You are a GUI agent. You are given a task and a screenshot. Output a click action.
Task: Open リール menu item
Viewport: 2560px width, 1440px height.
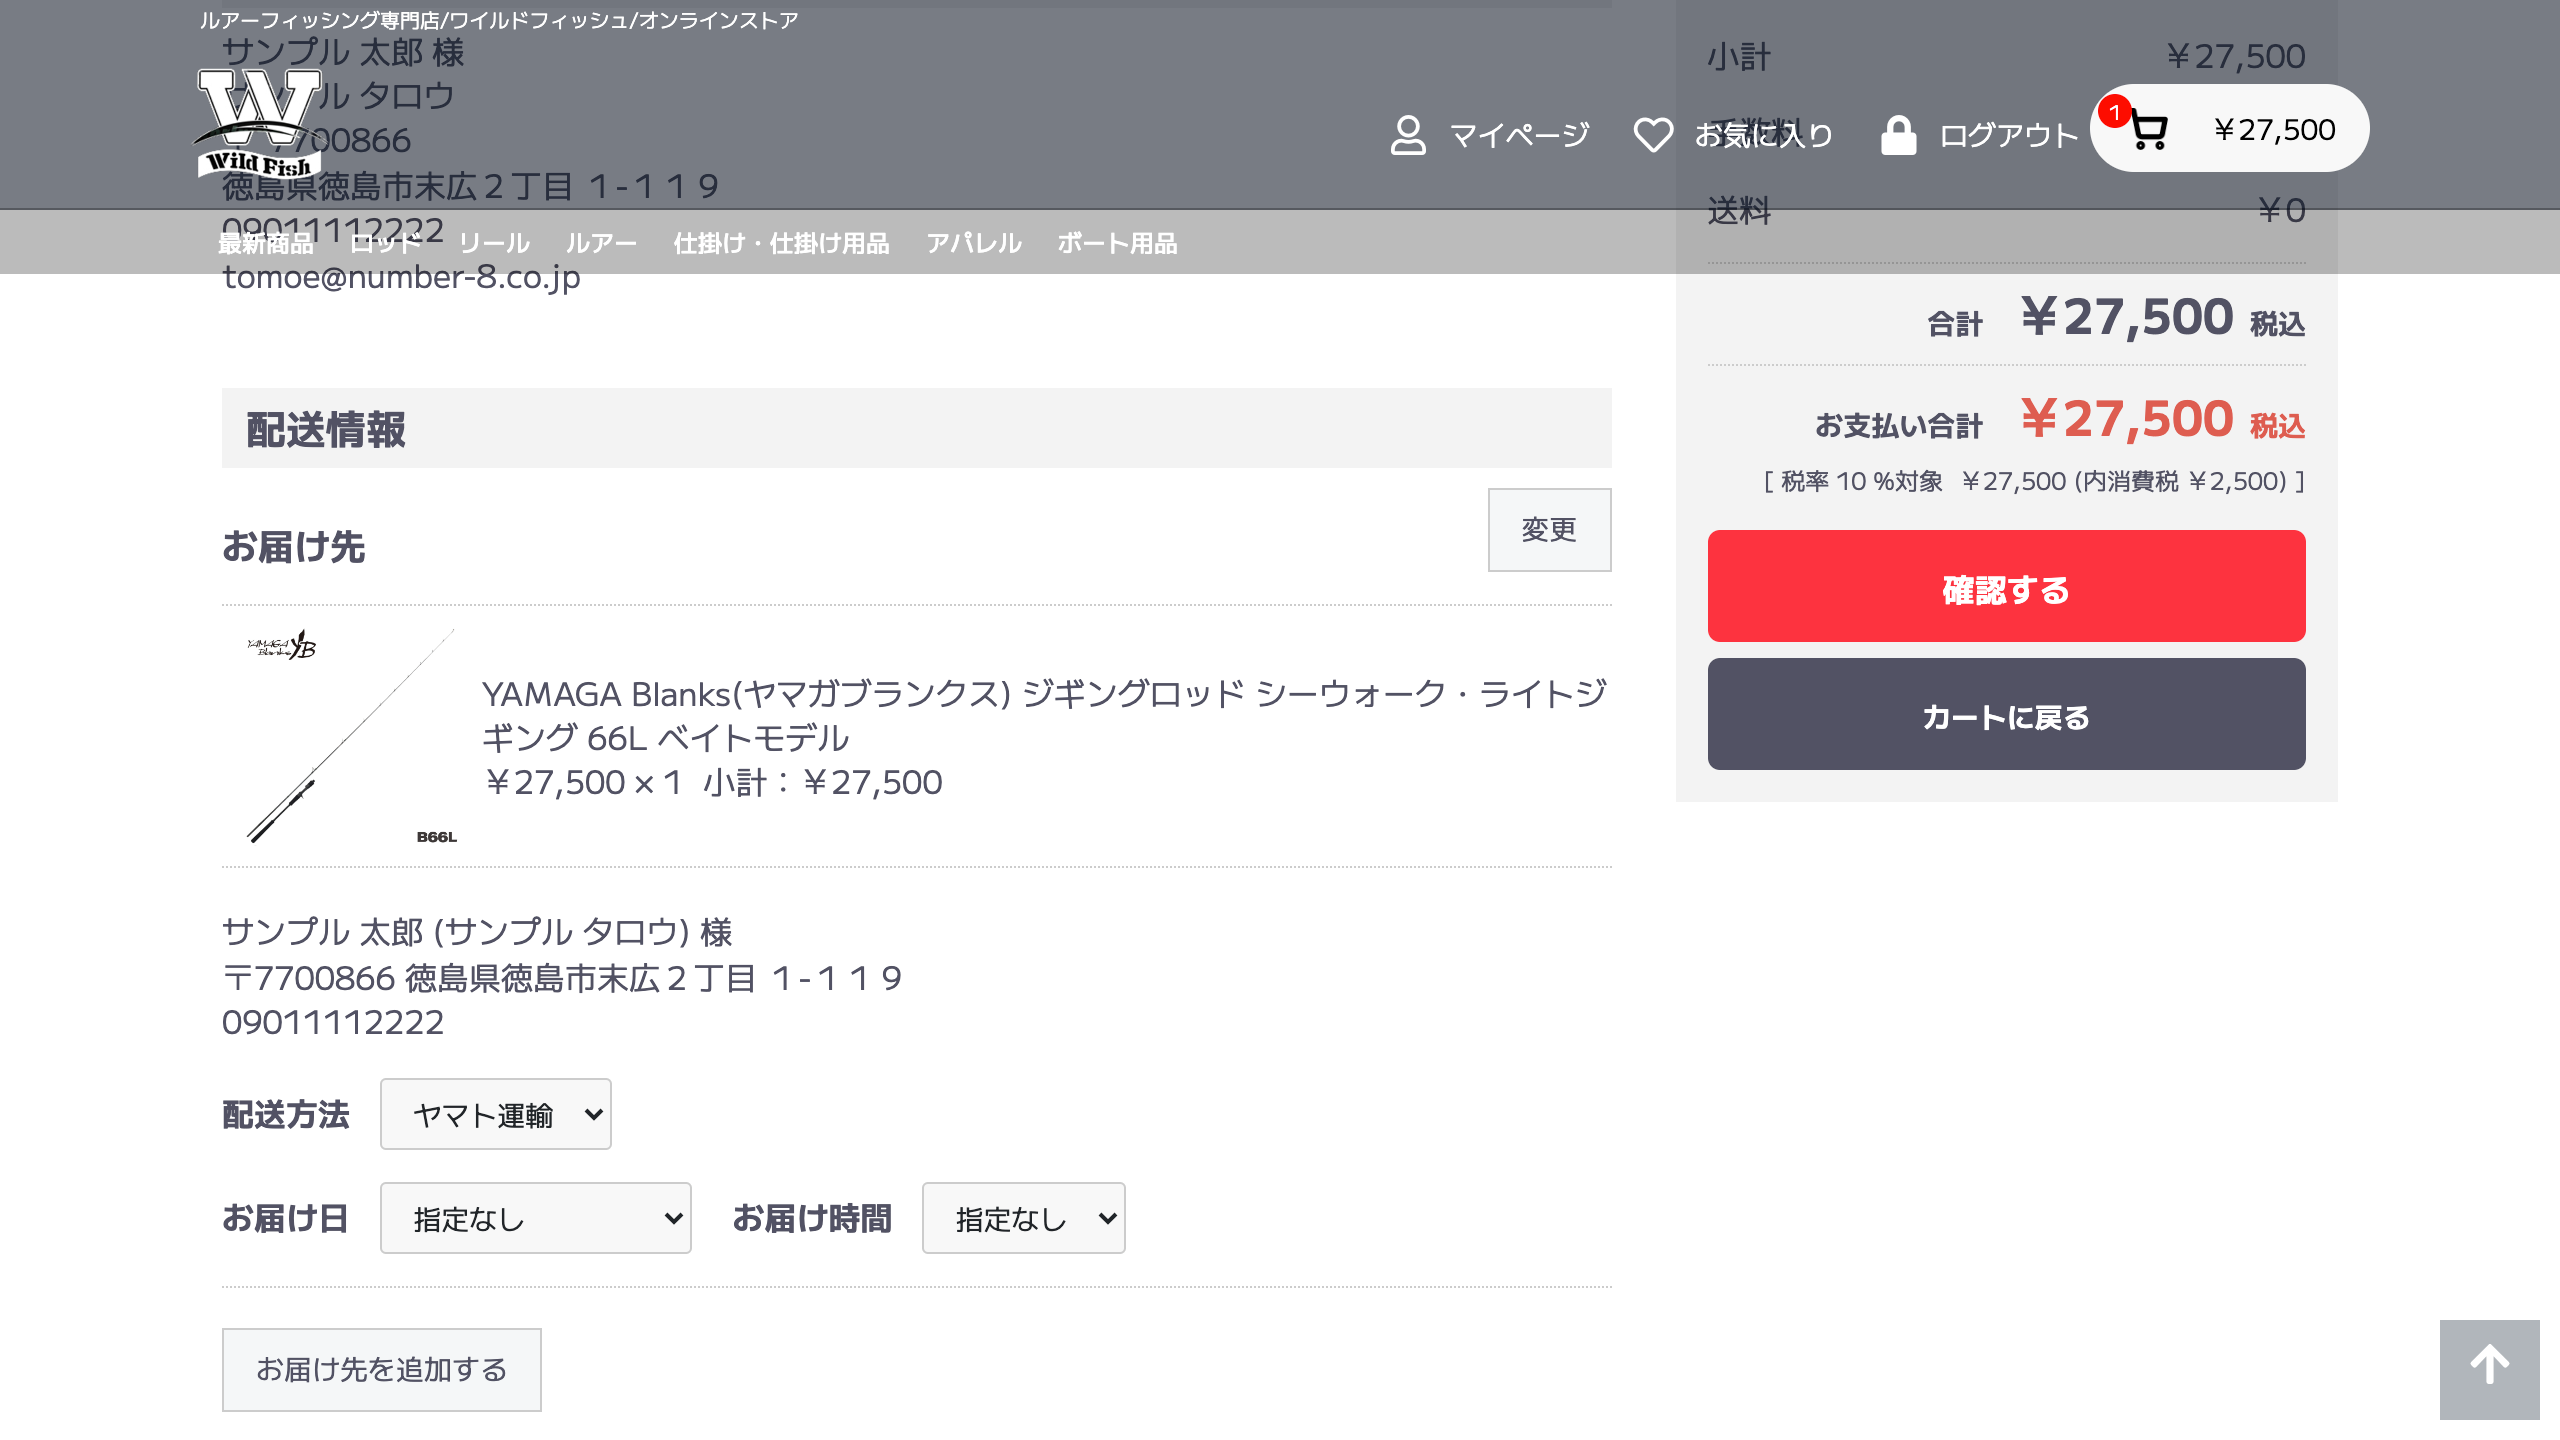[x=494, y=243]
